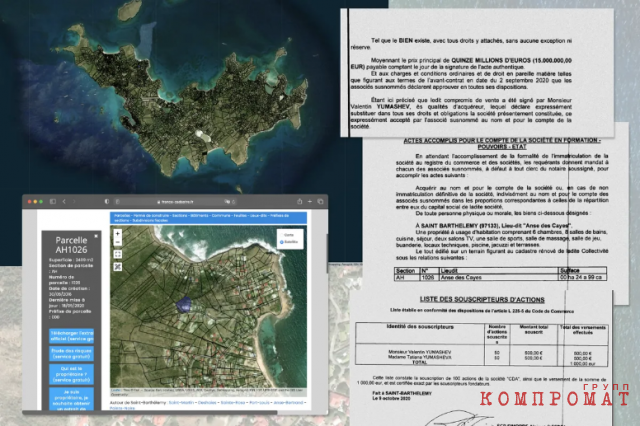
Task: Toggle fullscreen for the parcel map
Action: coord(118,254)
